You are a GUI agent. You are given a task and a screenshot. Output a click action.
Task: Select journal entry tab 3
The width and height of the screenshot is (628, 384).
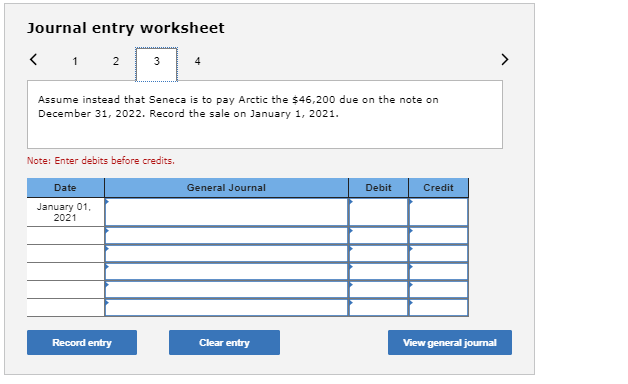157,64
